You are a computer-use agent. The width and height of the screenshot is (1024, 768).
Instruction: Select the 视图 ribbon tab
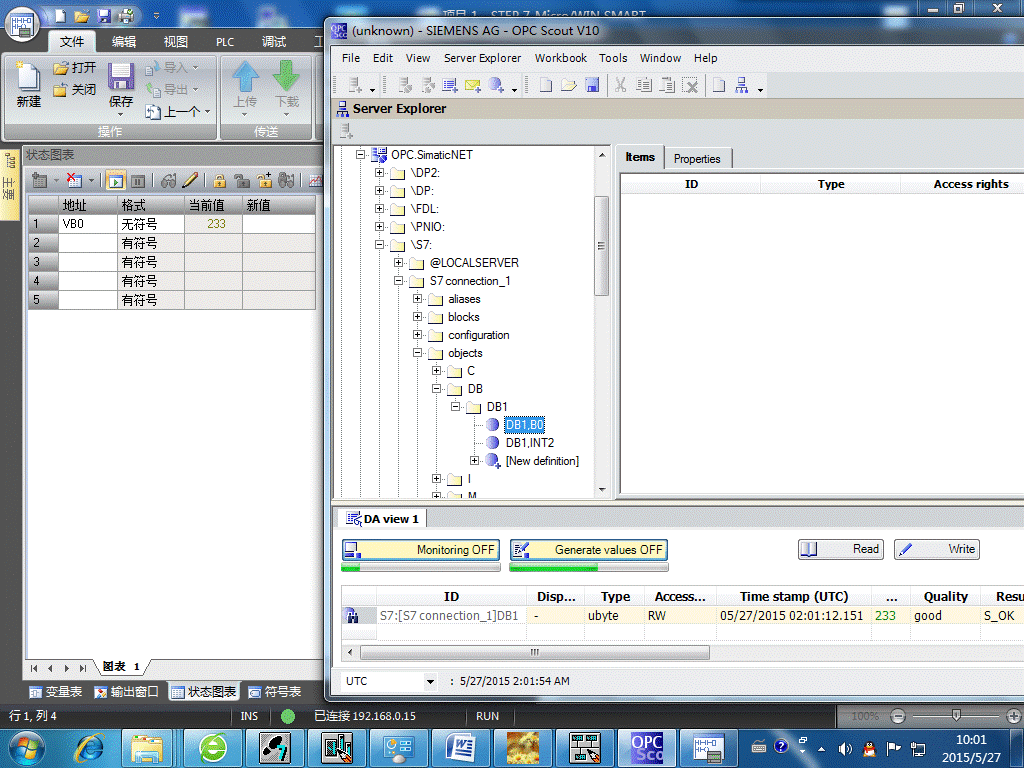175,42
